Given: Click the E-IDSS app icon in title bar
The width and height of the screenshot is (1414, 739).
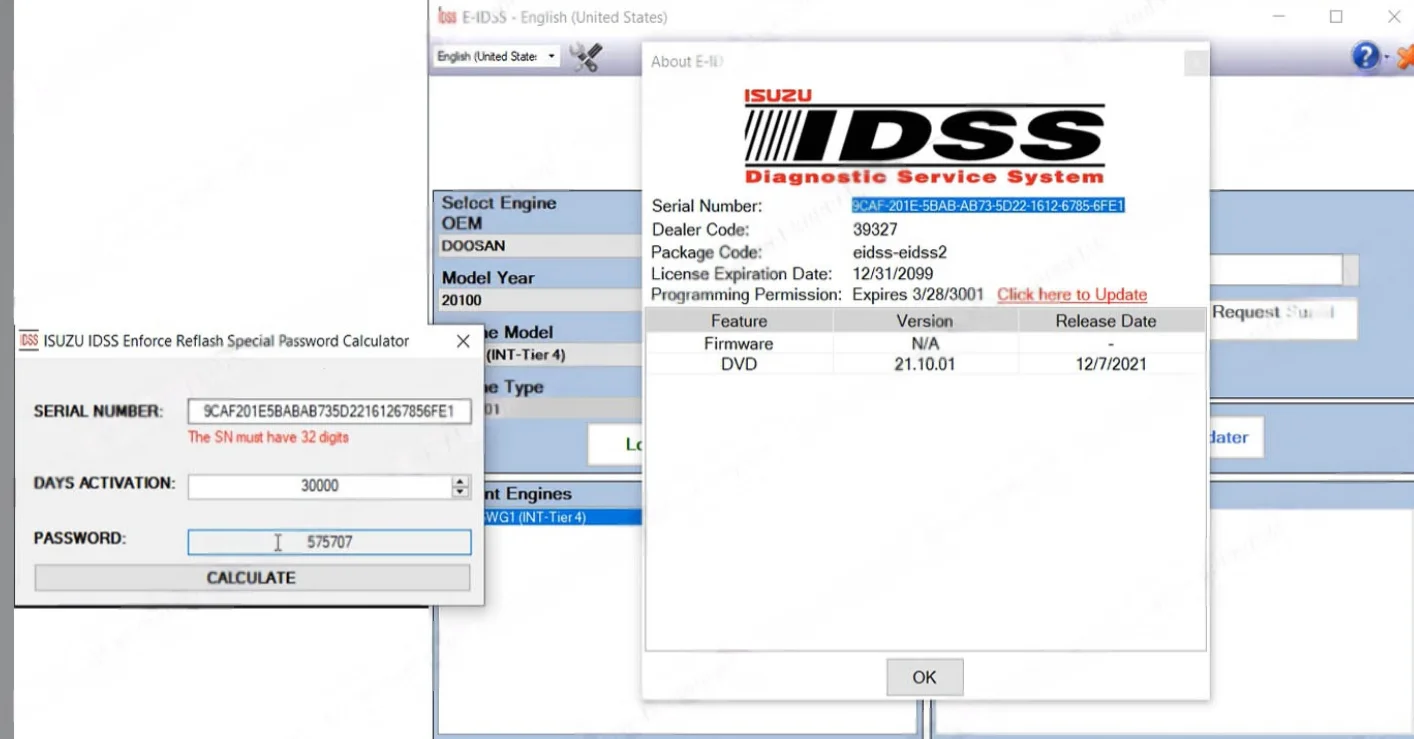Looking at the screenshot, I should [447, 17].
